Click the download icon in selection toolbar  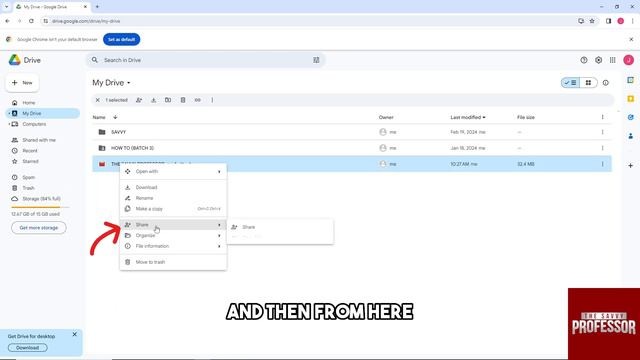tap(153, 100)
